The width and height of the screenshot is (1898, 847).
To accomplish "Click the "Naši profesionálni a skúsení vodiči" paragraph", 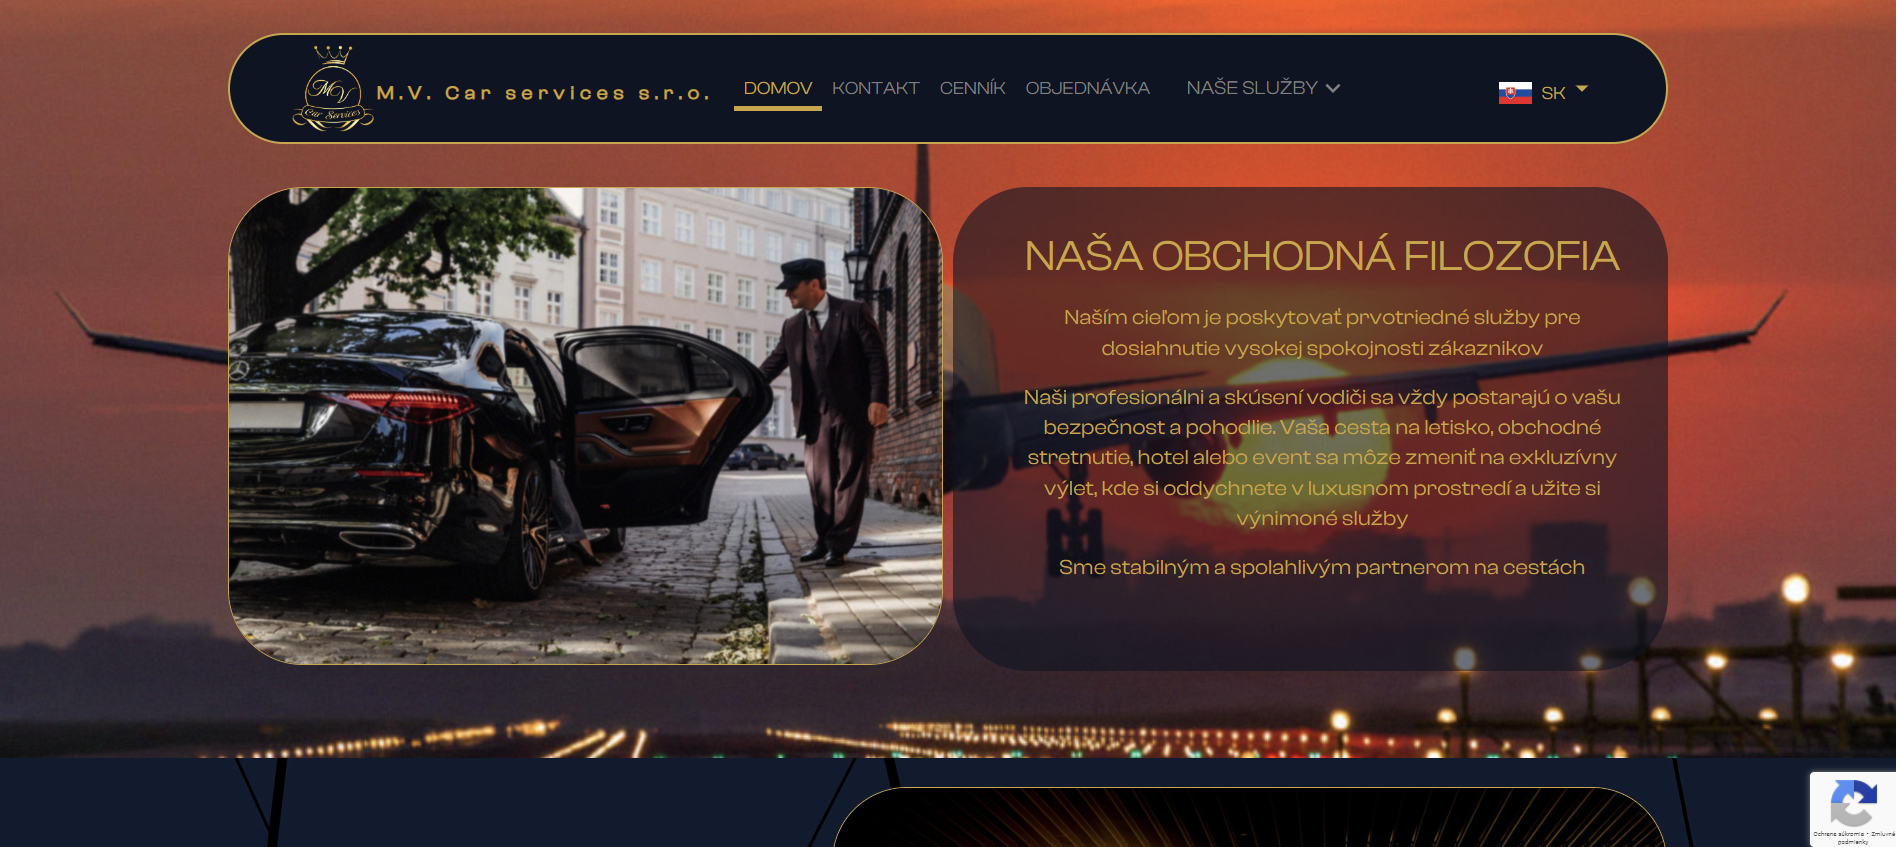I will click(x=1322, y=458).
